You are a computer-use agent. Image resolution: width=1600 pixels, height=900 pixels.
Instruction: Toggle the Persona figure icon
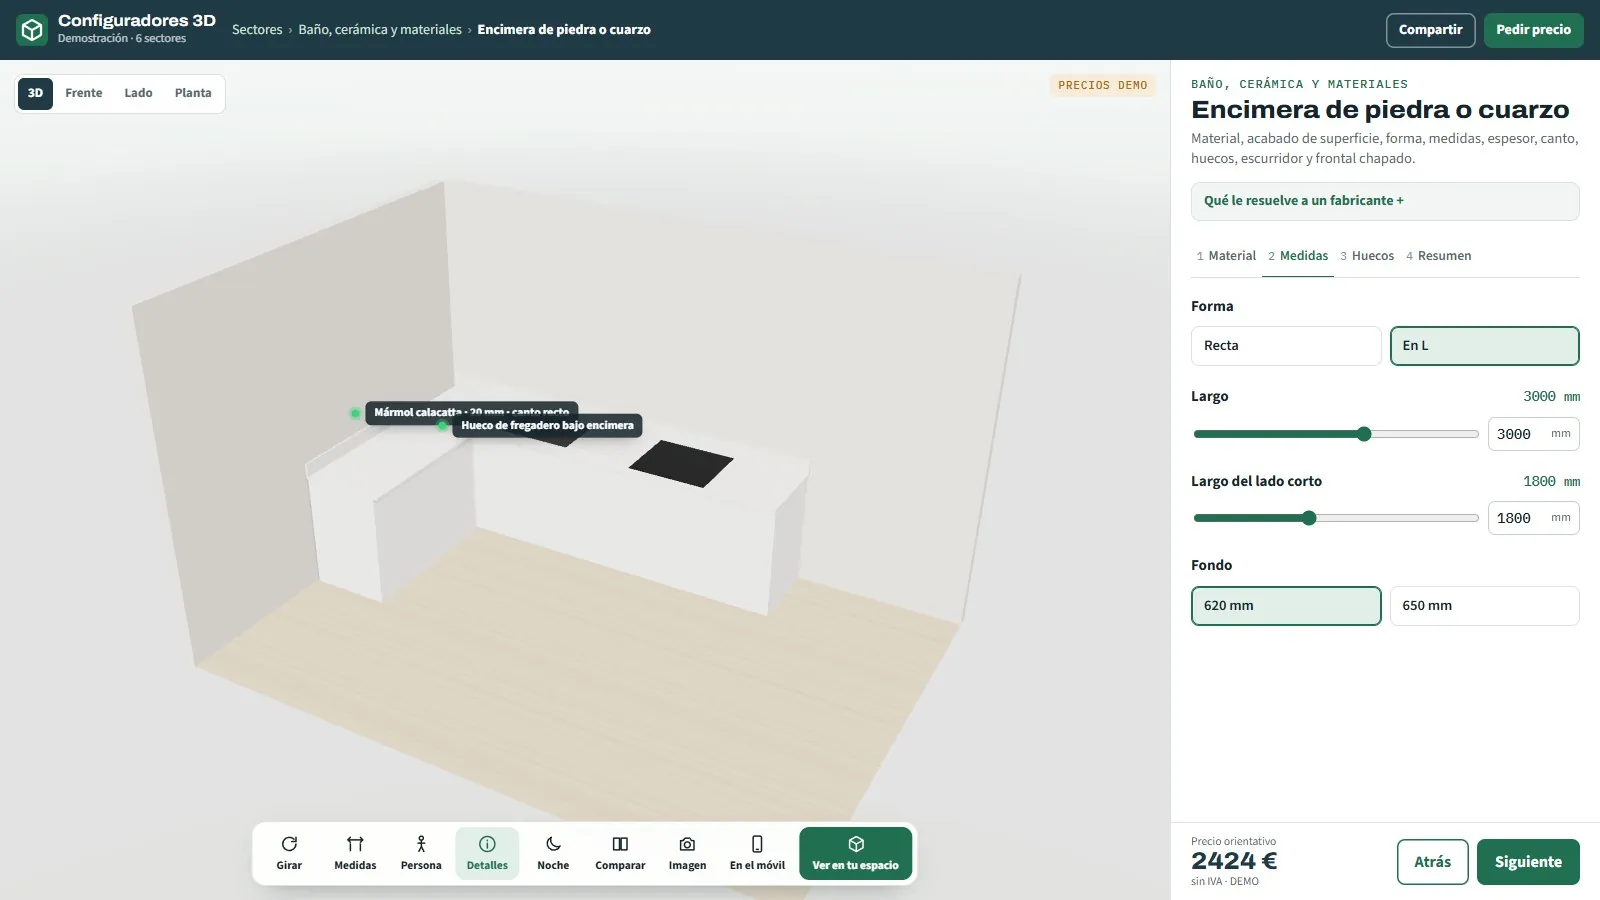coord(421,844)
